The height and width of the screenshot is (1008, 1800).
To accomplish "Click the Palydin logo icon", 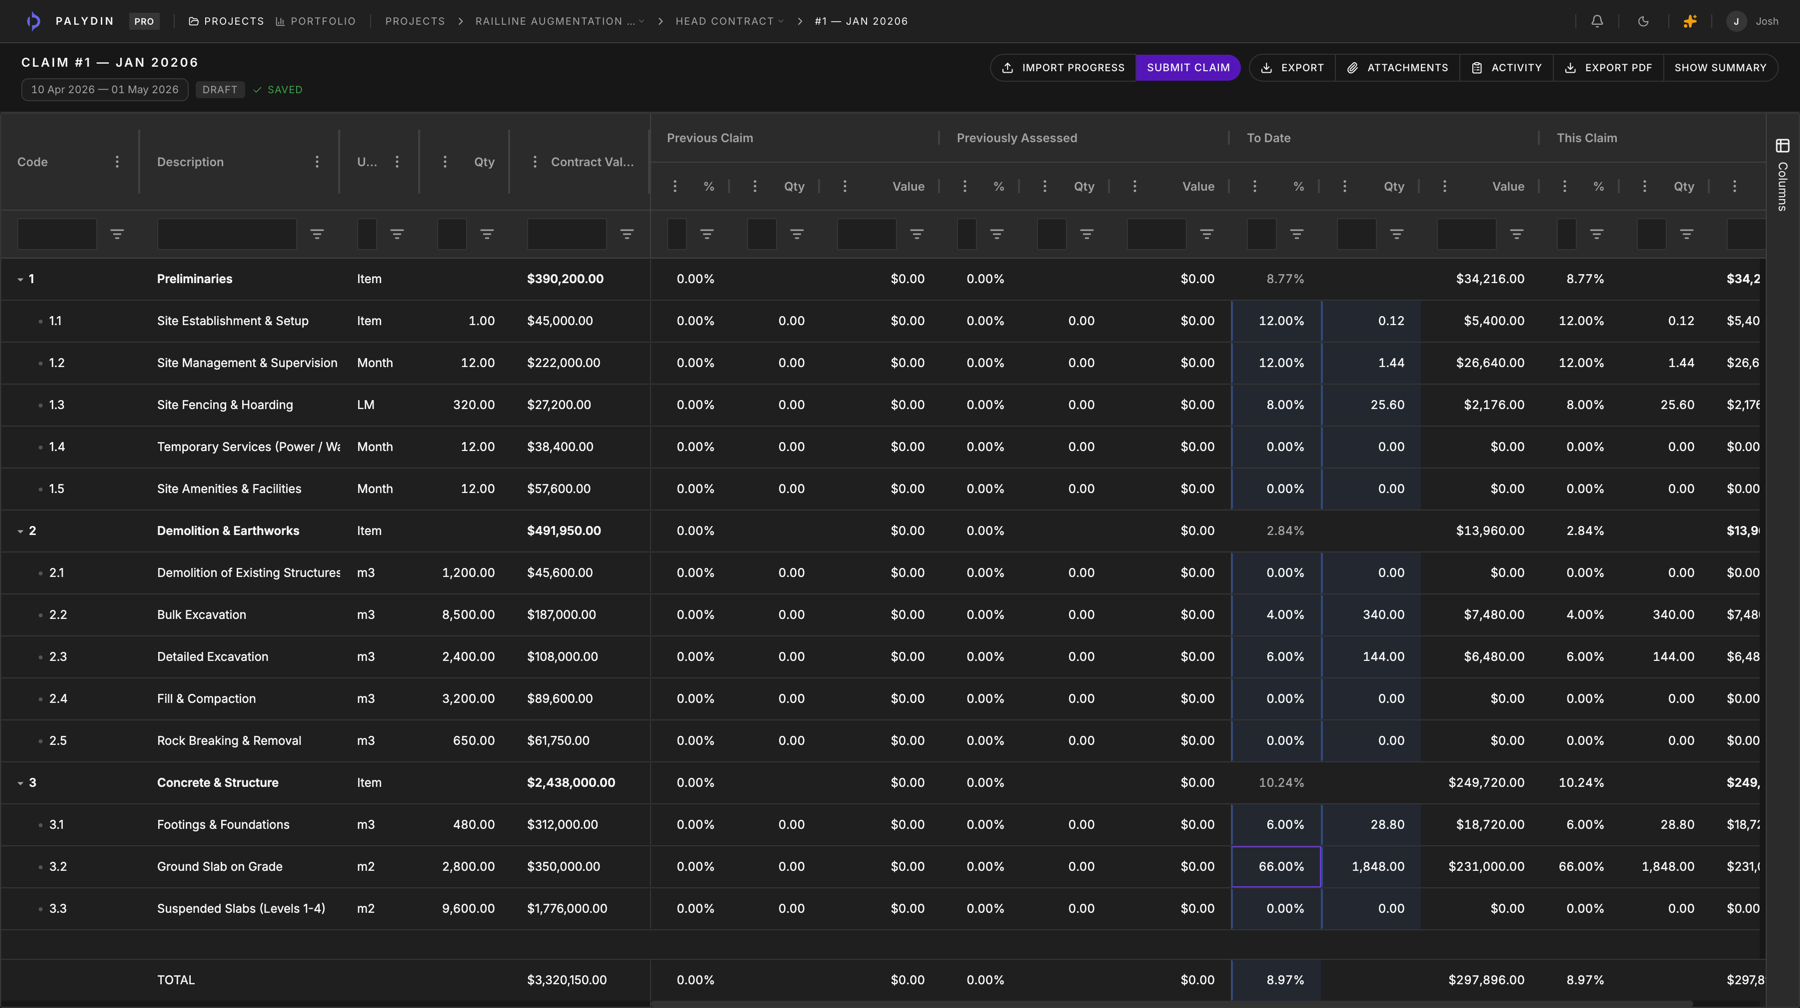I will [x=34, y=21].
